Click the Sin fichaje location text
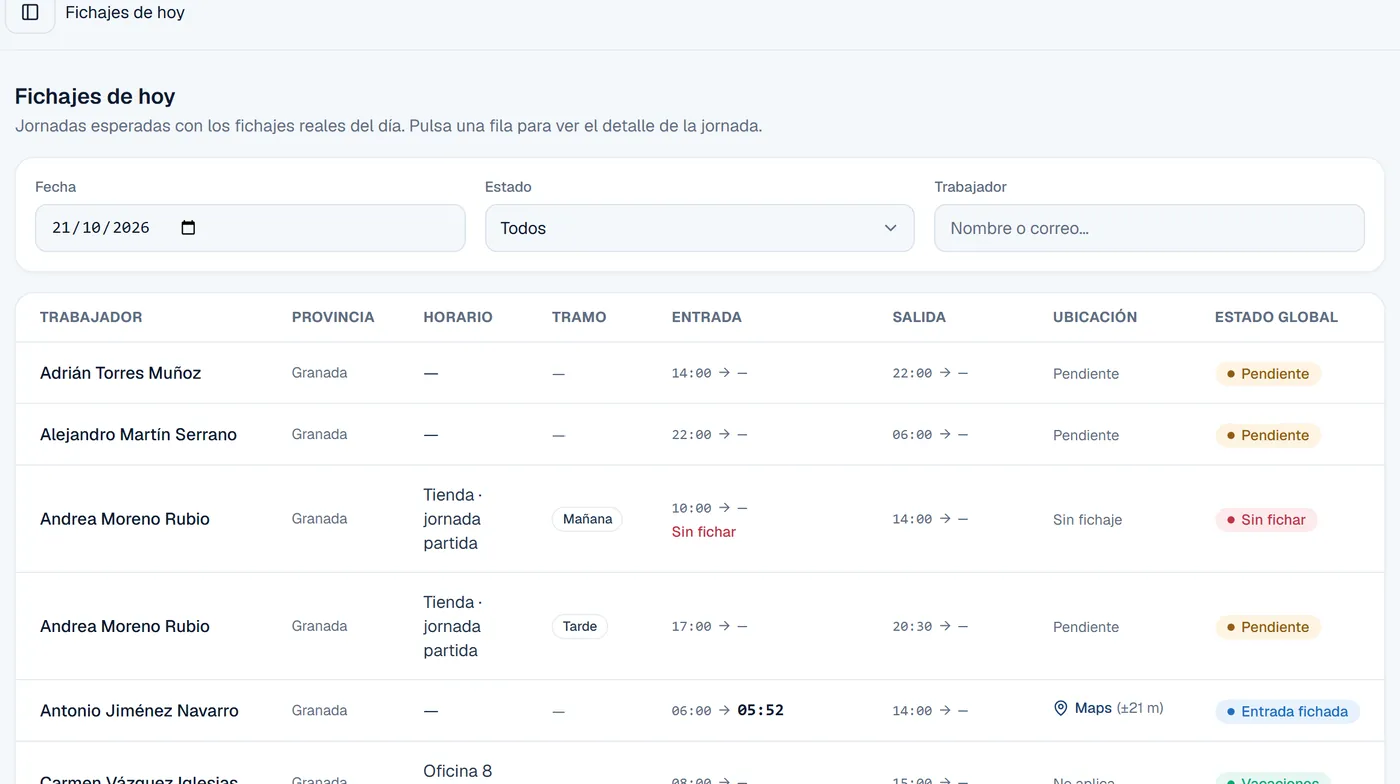Image resolution: width=1400 pixels, height=784 pixels. click(1087, 520)
